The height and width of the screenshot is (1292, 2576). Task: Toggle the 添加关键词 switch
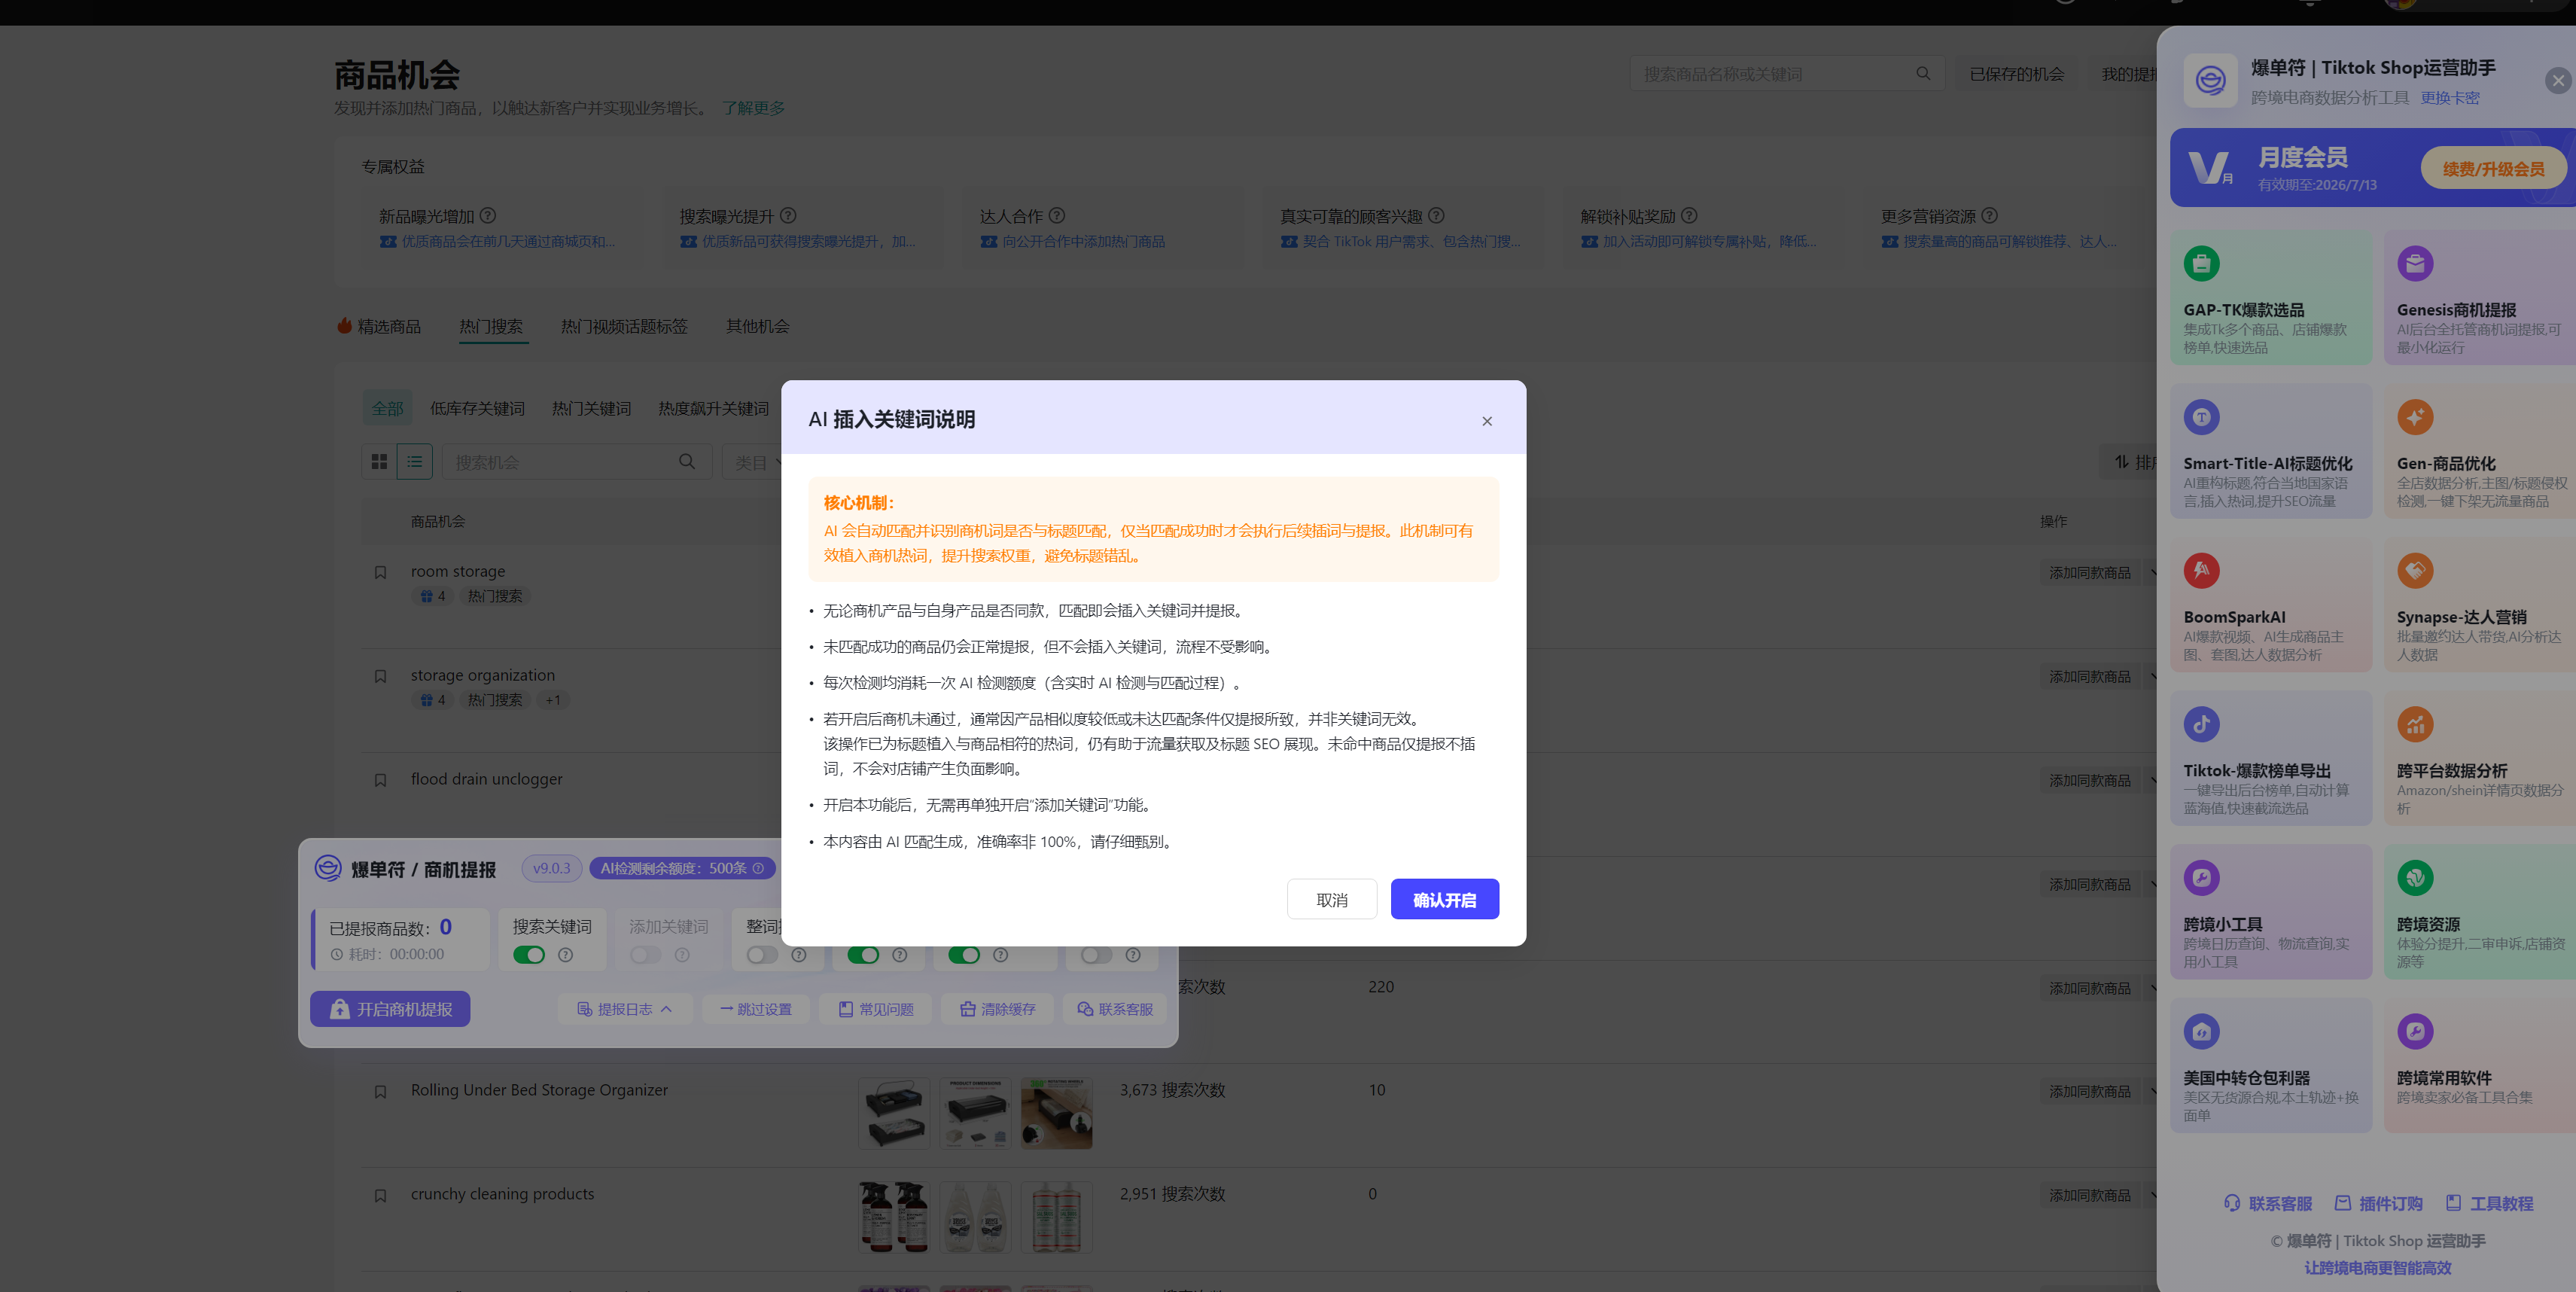646,955
